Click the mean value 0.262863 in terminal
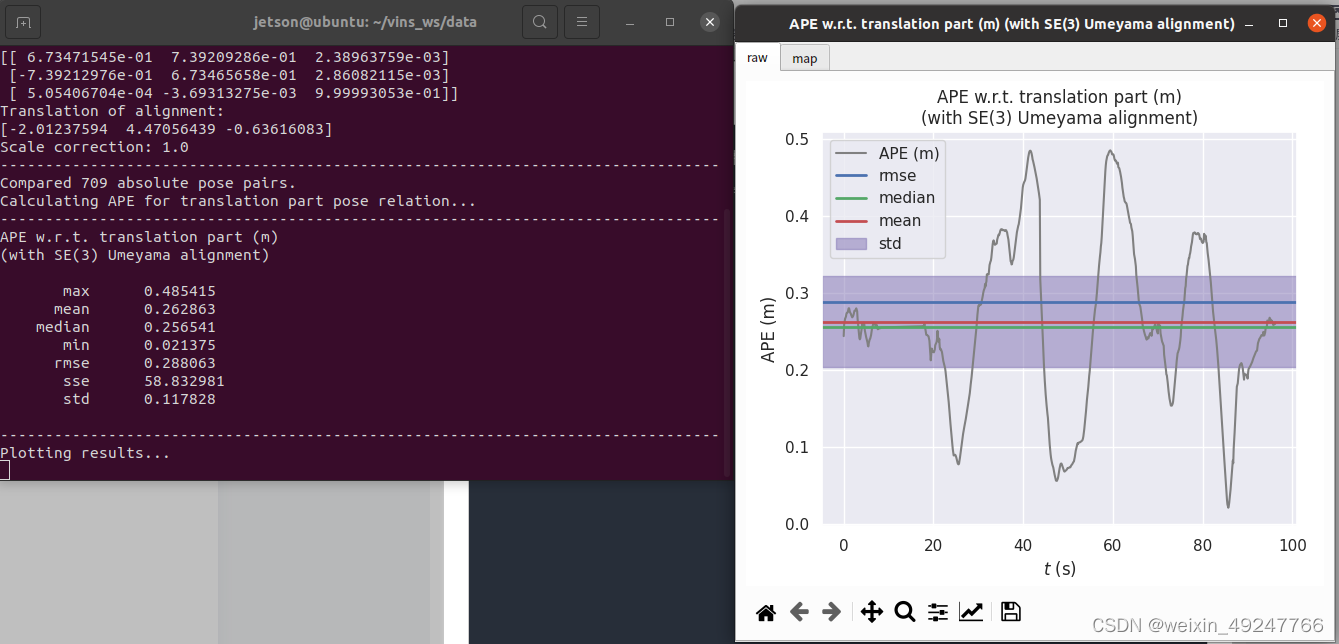The width and height of the screenshot is (1339, 644). (180, 309)
